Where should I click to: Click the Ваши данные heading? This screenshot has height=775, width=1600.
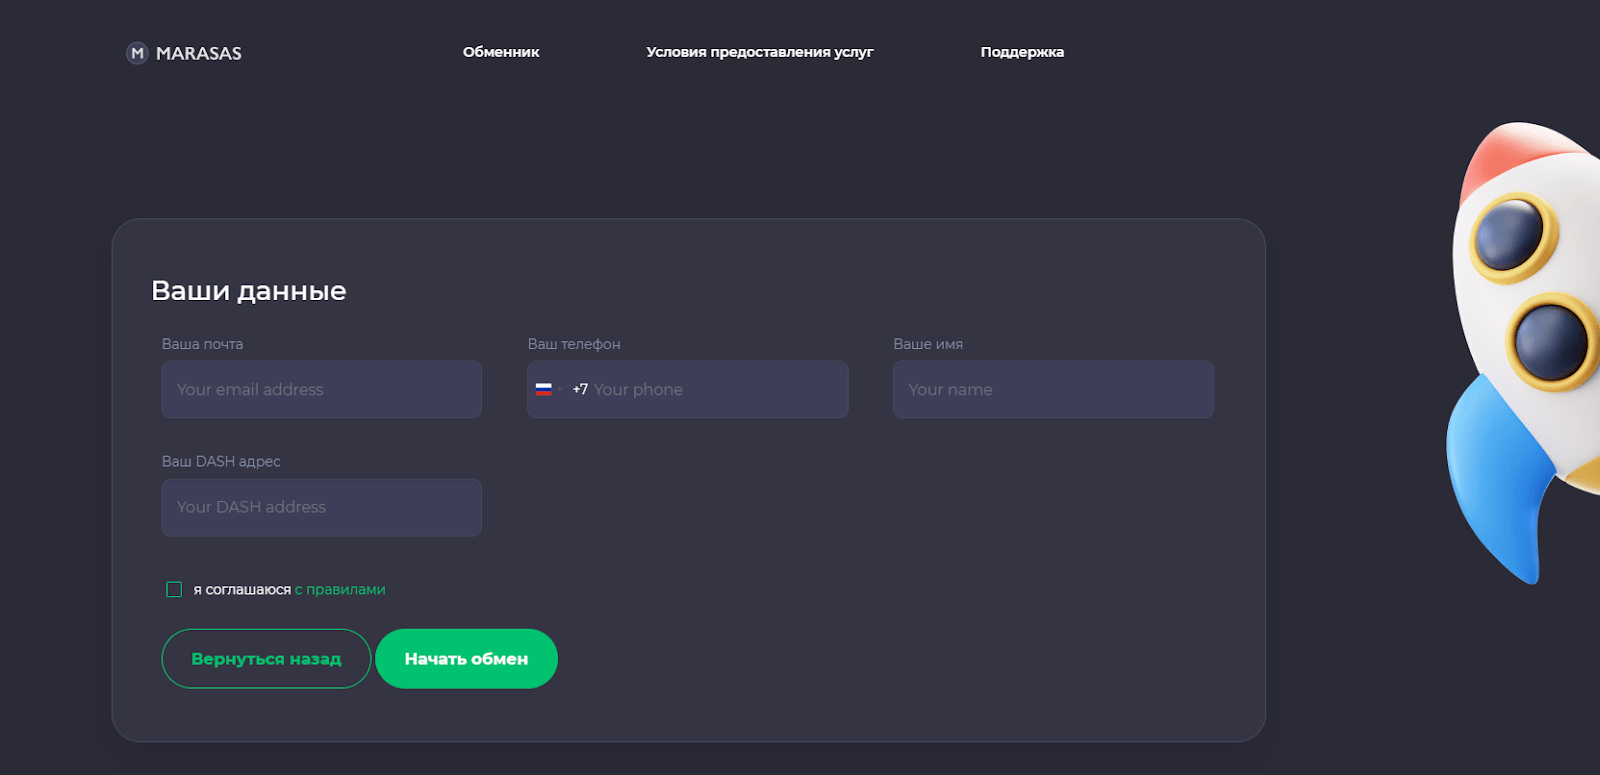tap(249, 291)
